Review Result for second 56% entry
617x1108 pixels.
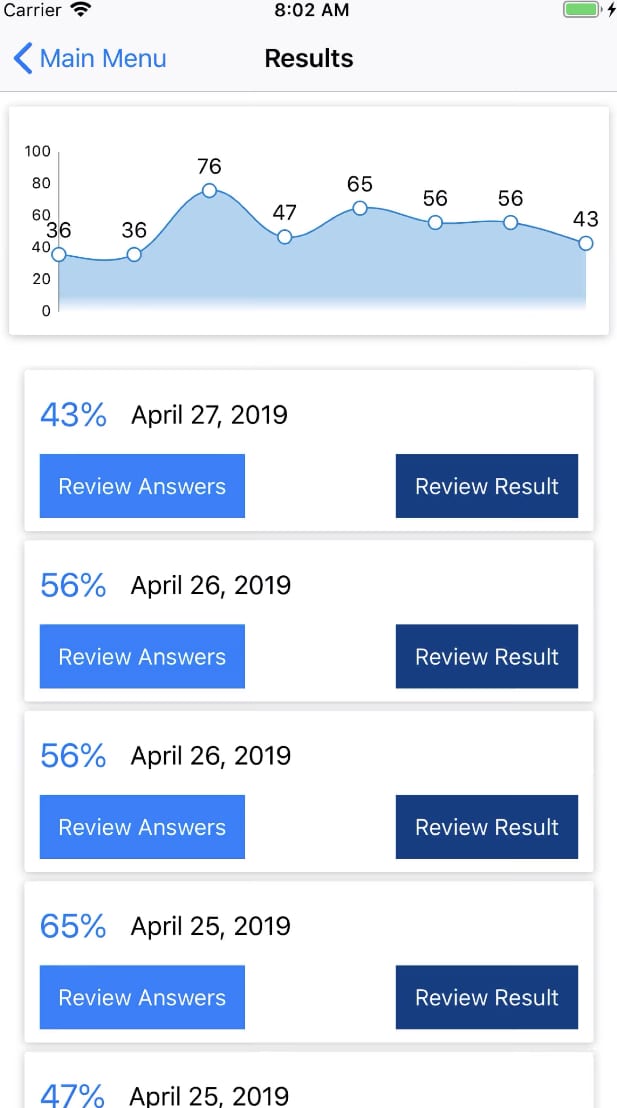(487, 827)
